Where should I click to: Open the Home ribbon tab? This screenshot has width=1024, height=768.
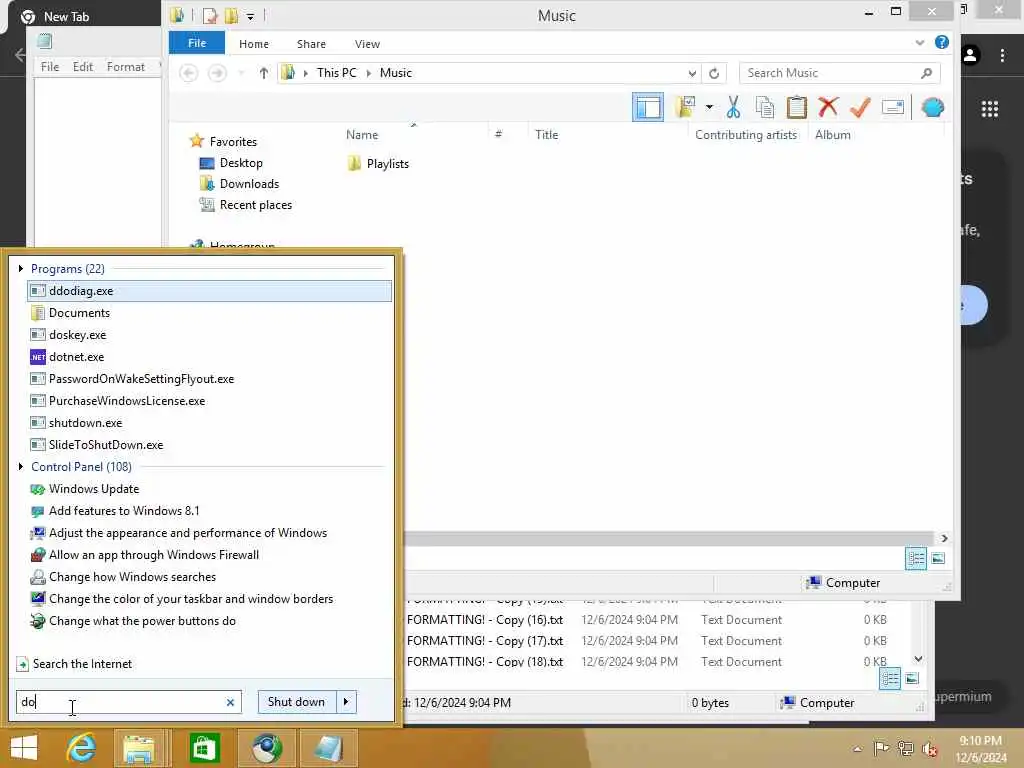click(x=253, y=44)
